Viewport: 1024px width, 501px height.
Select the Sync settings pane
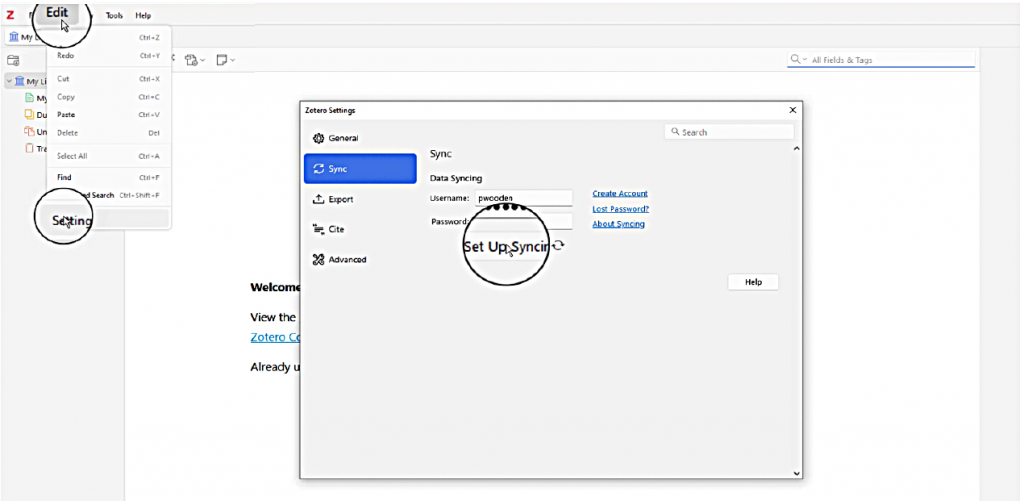[359, 169]
